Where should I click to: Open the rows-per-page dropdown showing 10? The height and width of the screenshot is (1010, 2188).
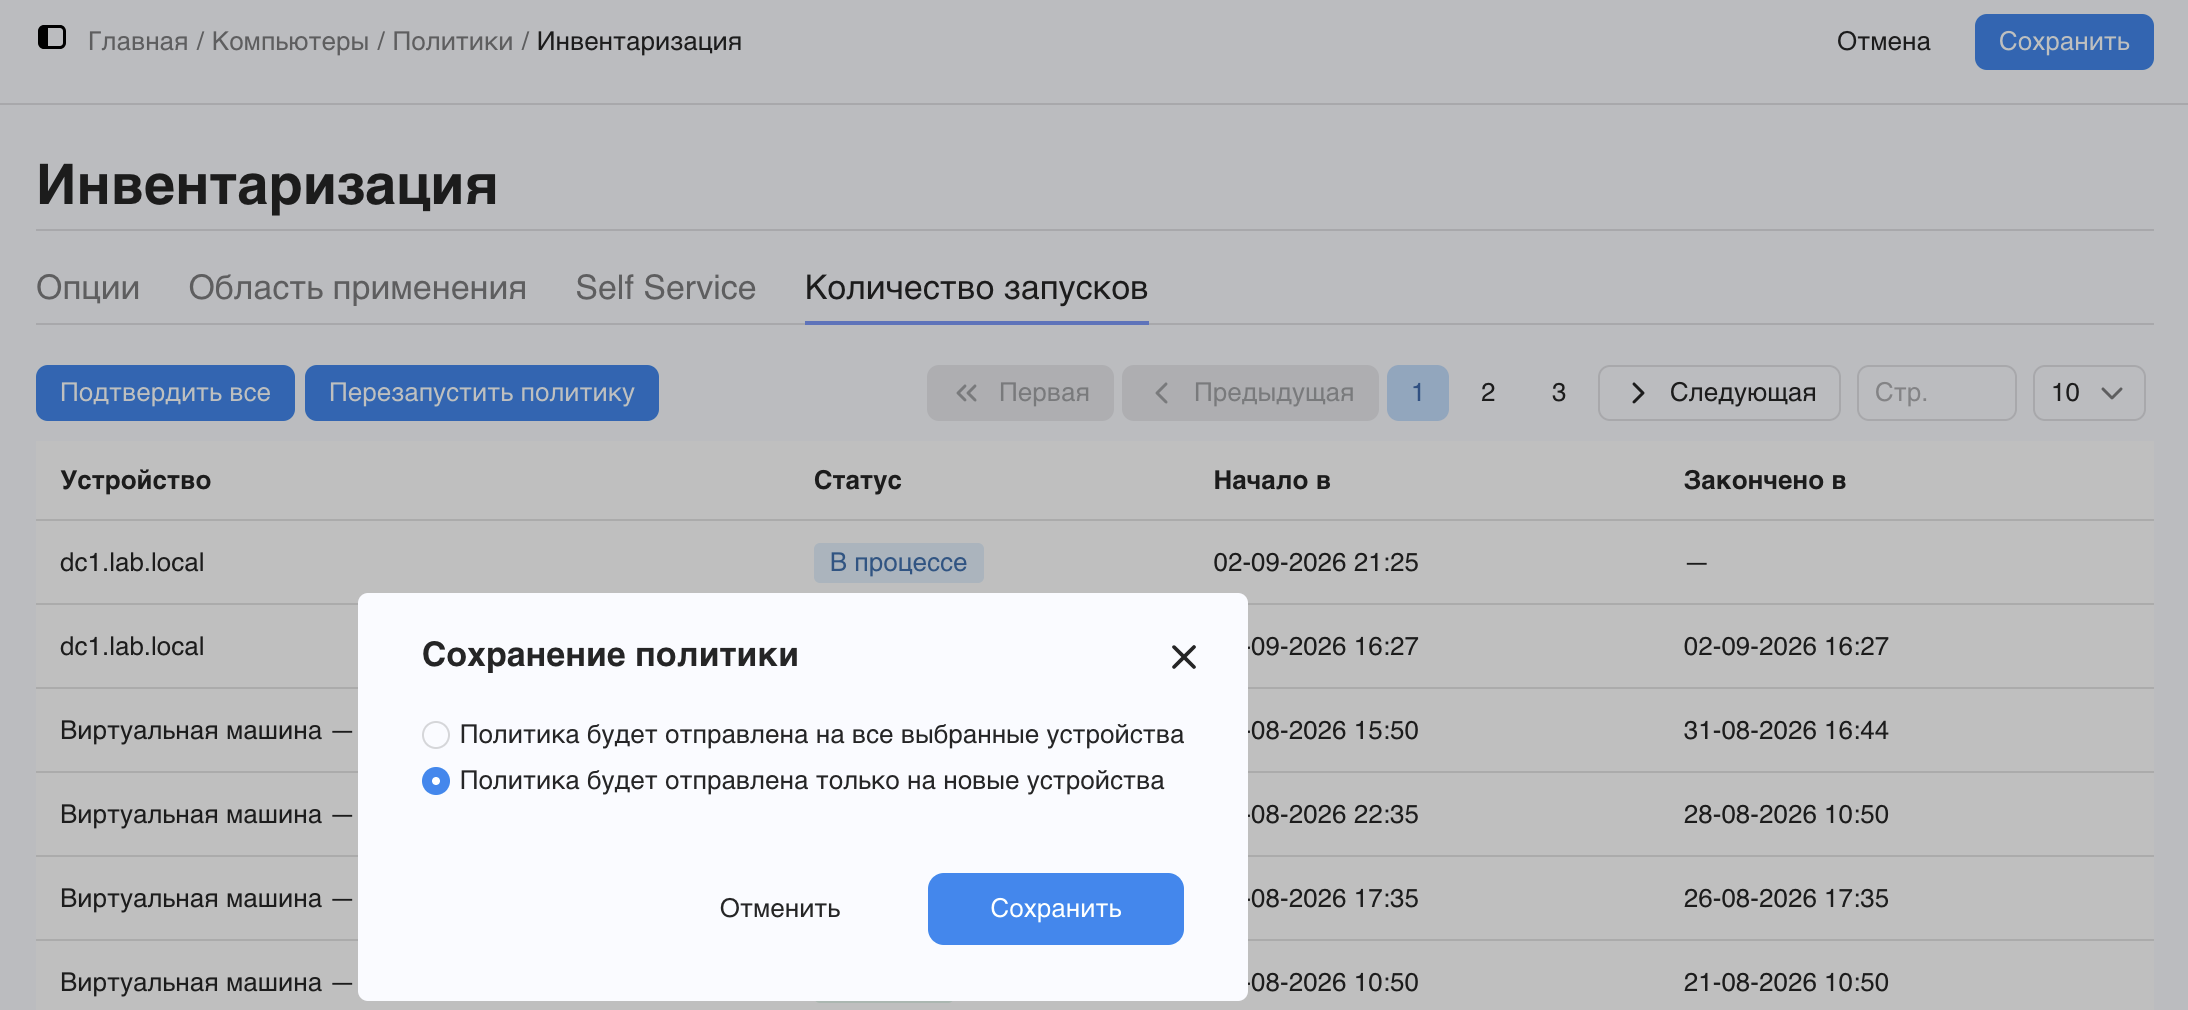click(2089, 393)
